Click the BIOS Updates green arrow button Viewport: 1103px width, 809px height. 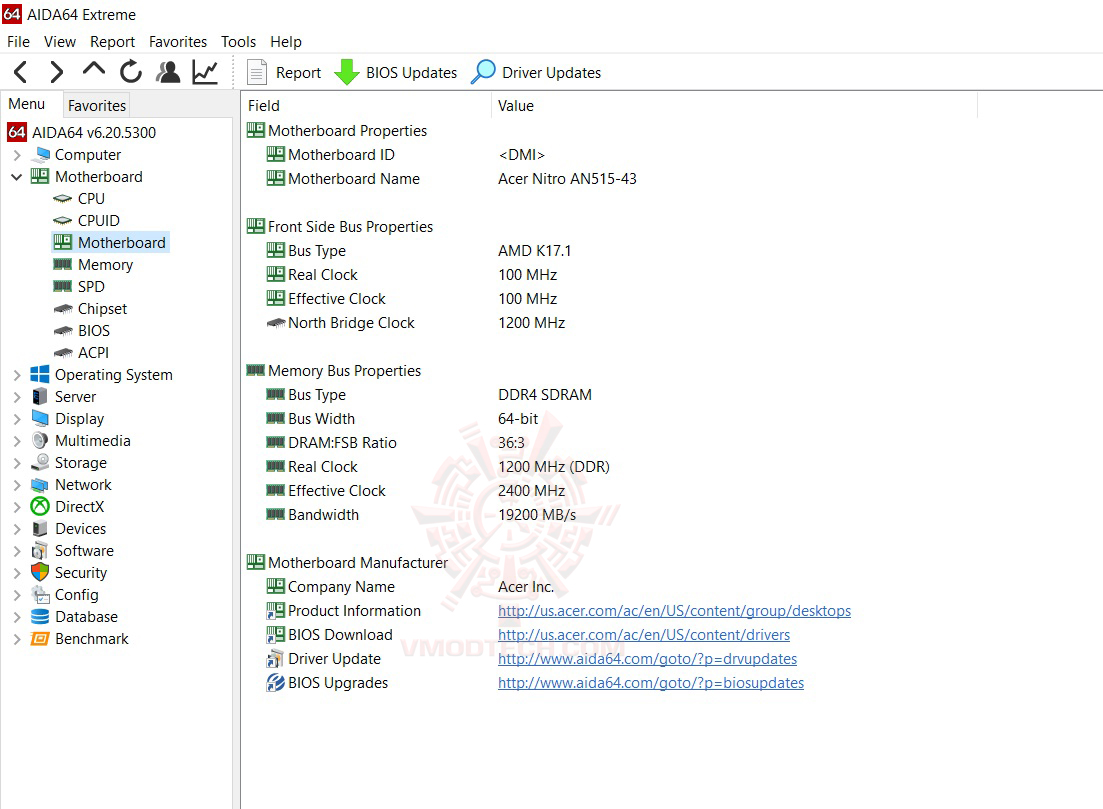point(395,72)
